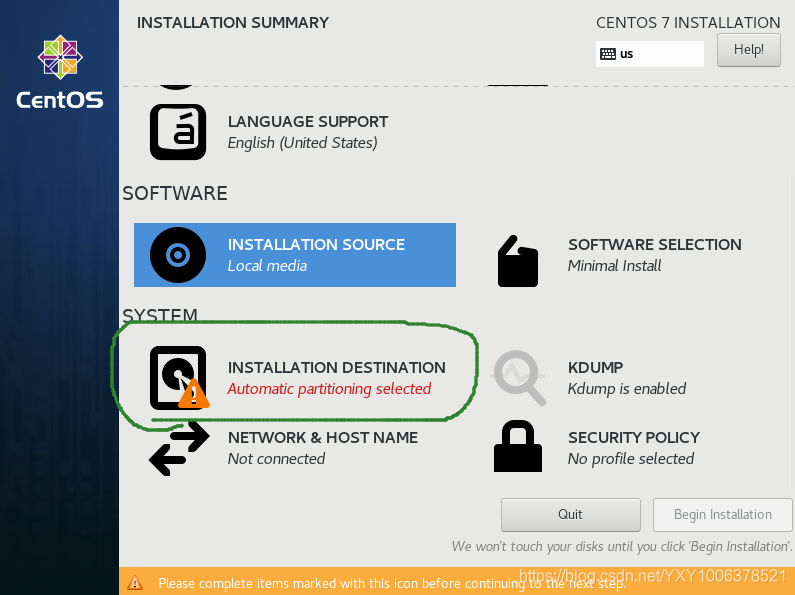The image size is (795, 595).
Task: Click Automatic partitioning selected warning text
Action: [x=329, y=389]
